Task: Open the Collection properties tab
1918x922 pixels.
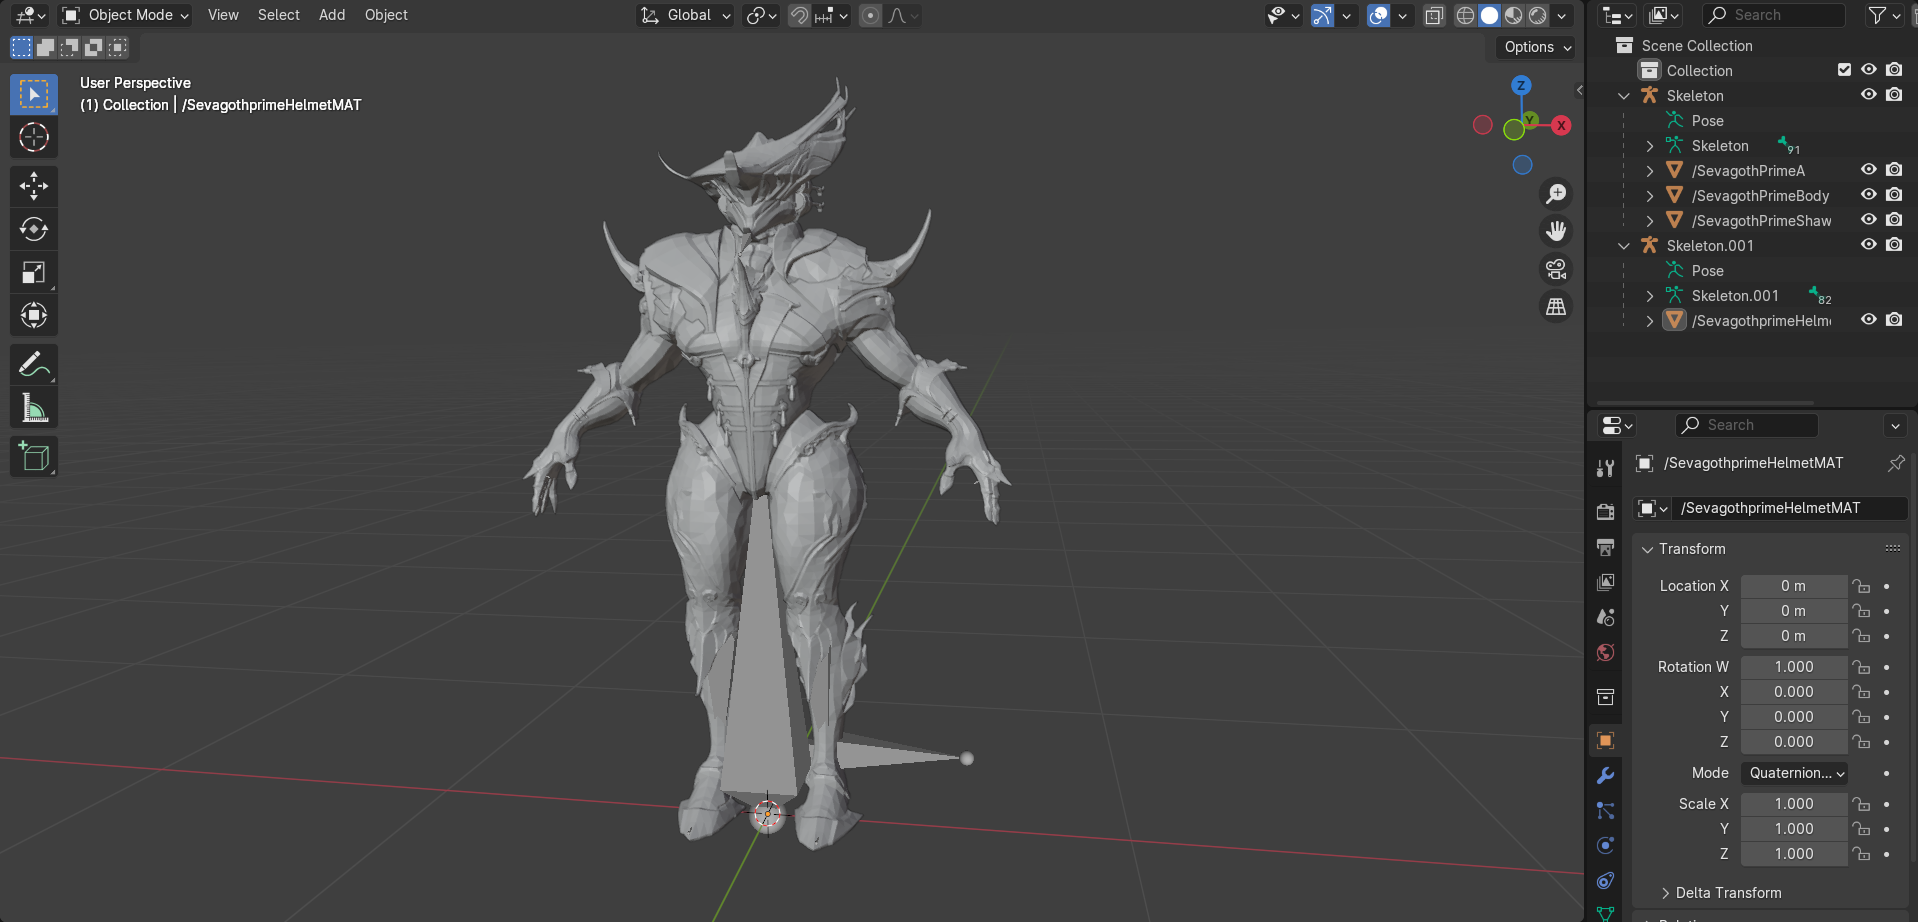Action: point(1605,696)
